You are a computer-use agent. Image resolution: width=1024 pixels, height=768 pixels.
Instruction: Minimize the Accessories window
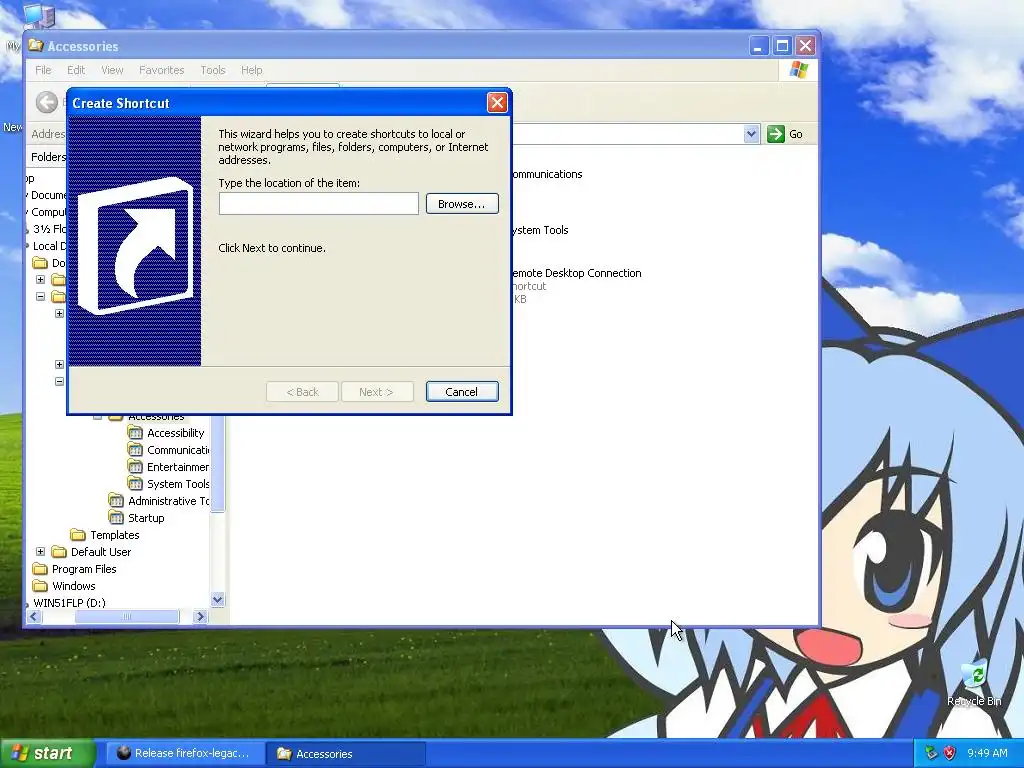758,46
